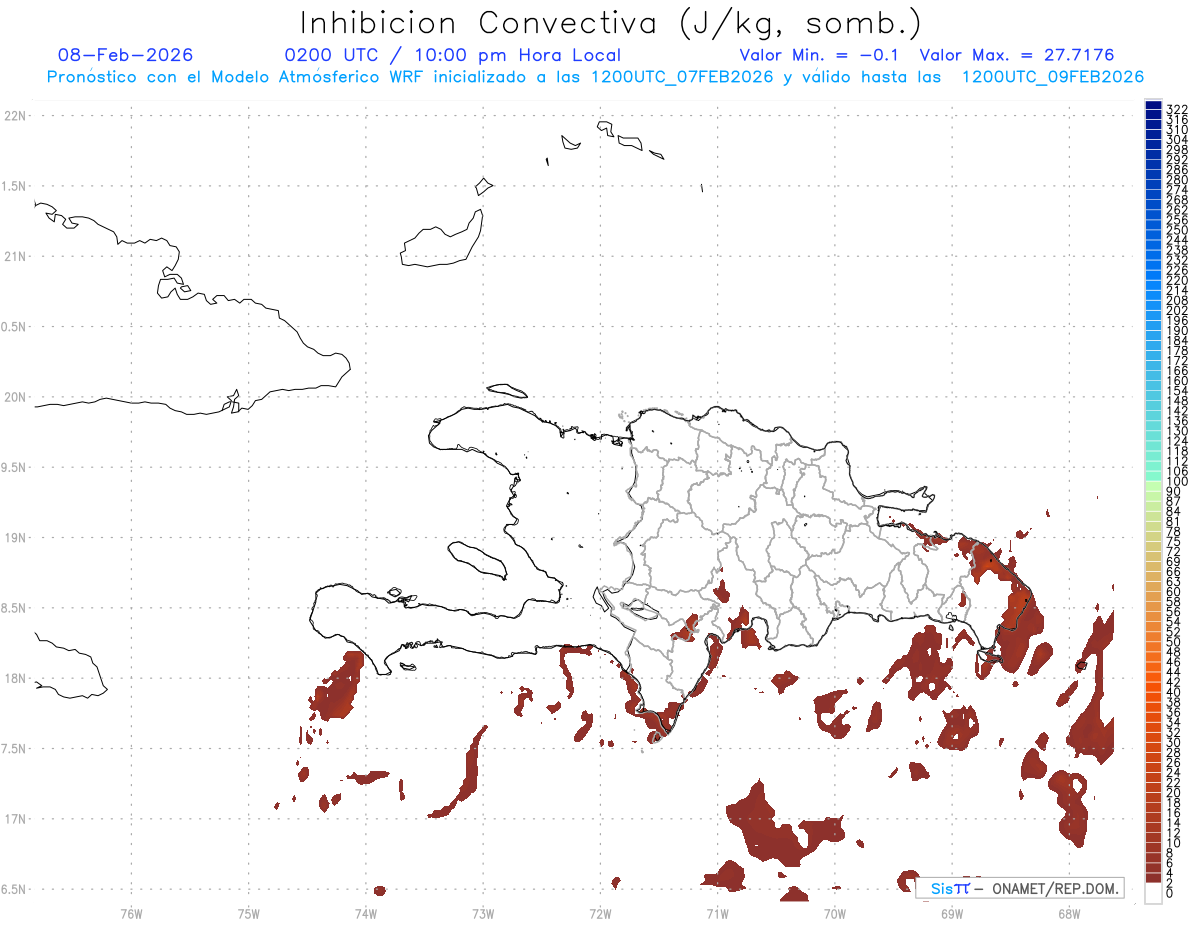1200x927 pixels.
Task: Click the '74W' longitude label
Action: click(x=366, y=913)
